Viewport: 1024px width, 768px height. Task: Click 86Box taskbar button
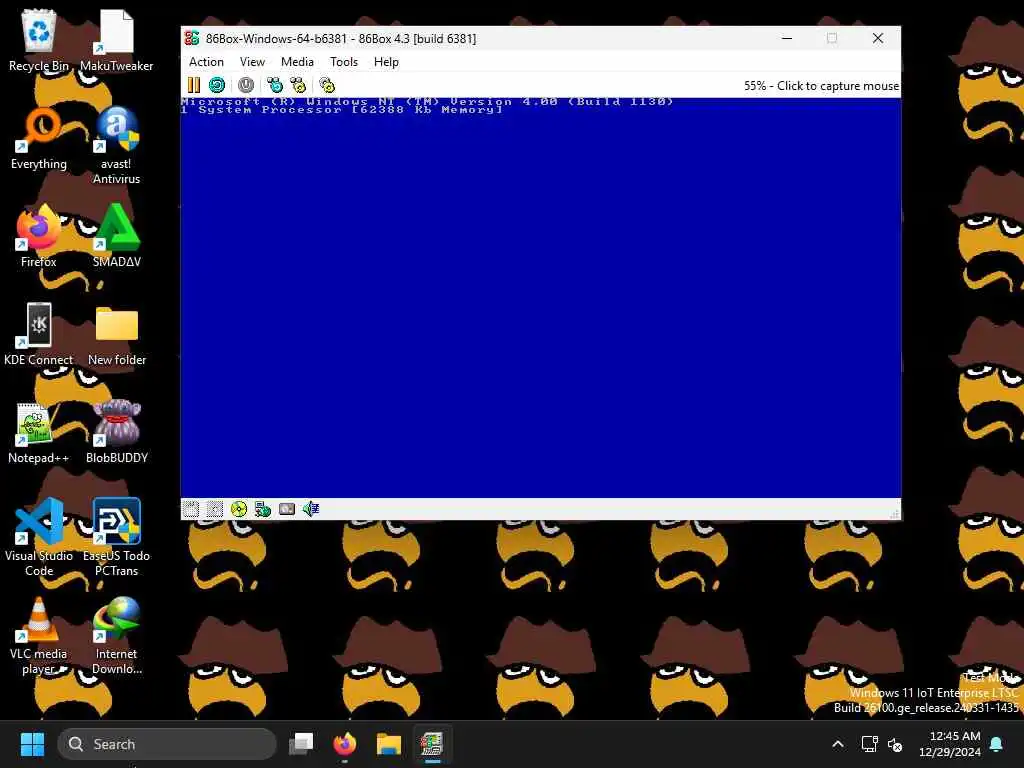pos(432,744)
